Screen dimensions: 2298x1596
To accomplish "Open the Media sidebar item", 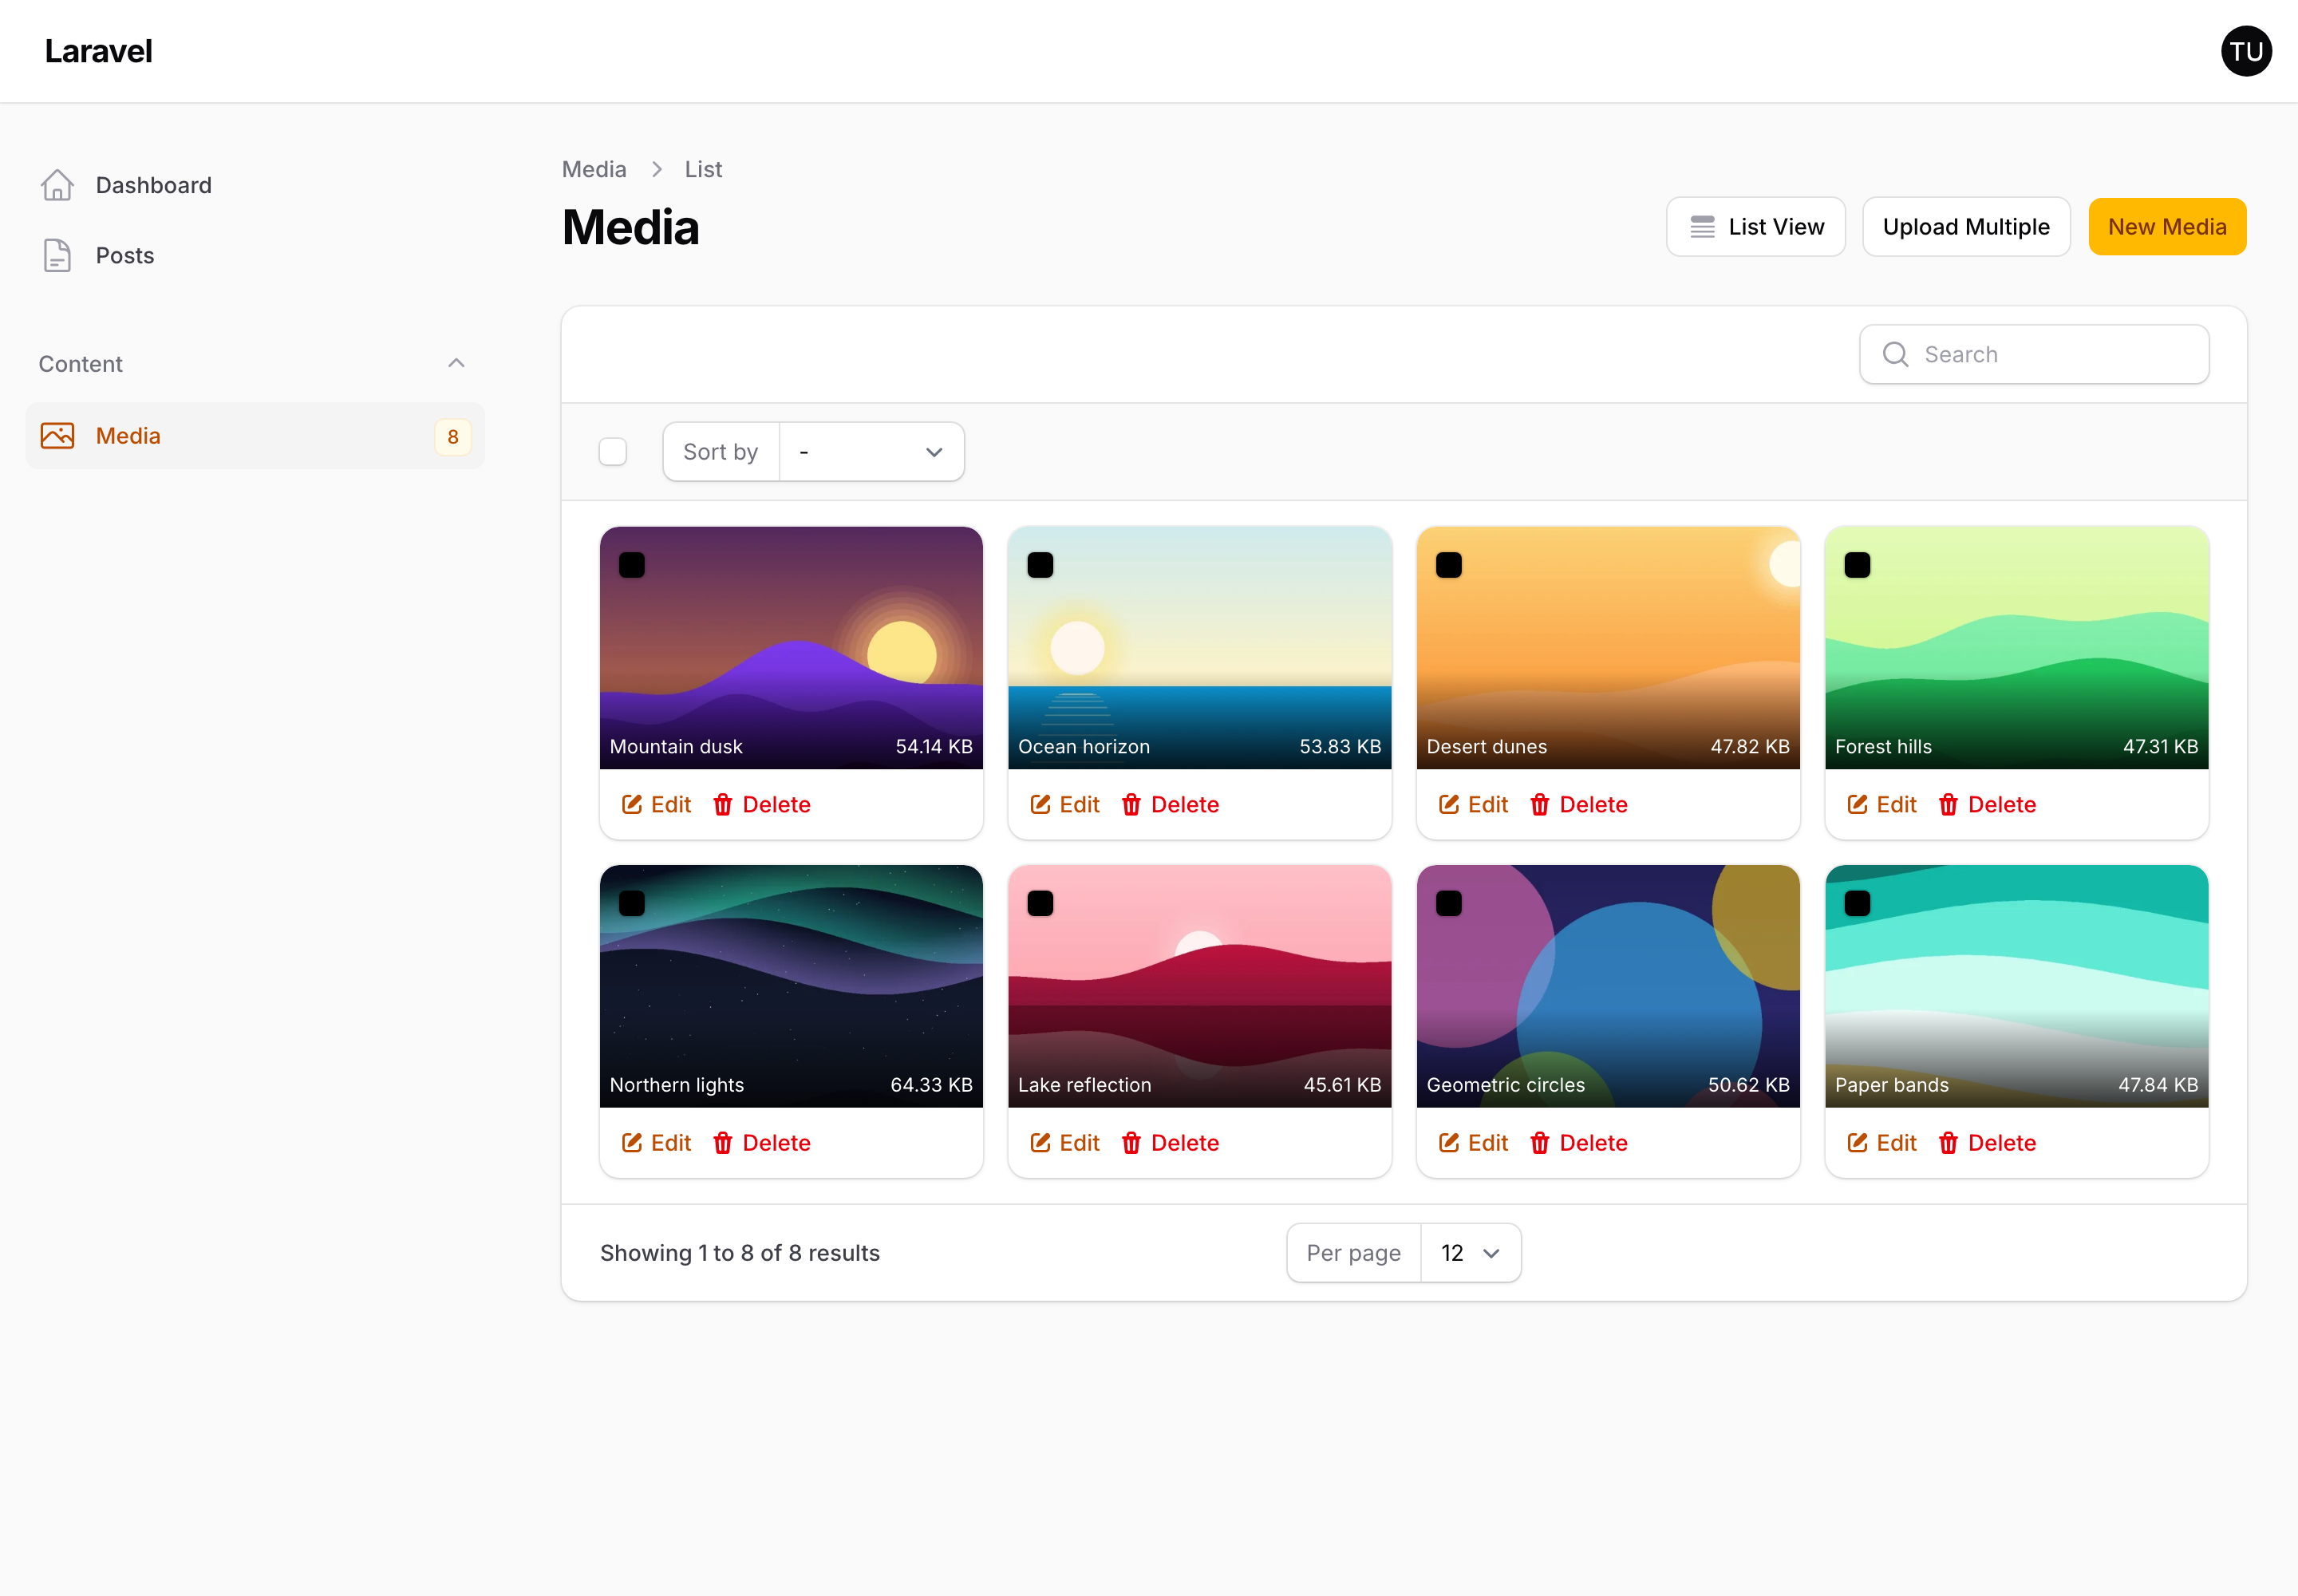I will click(255, 436).
